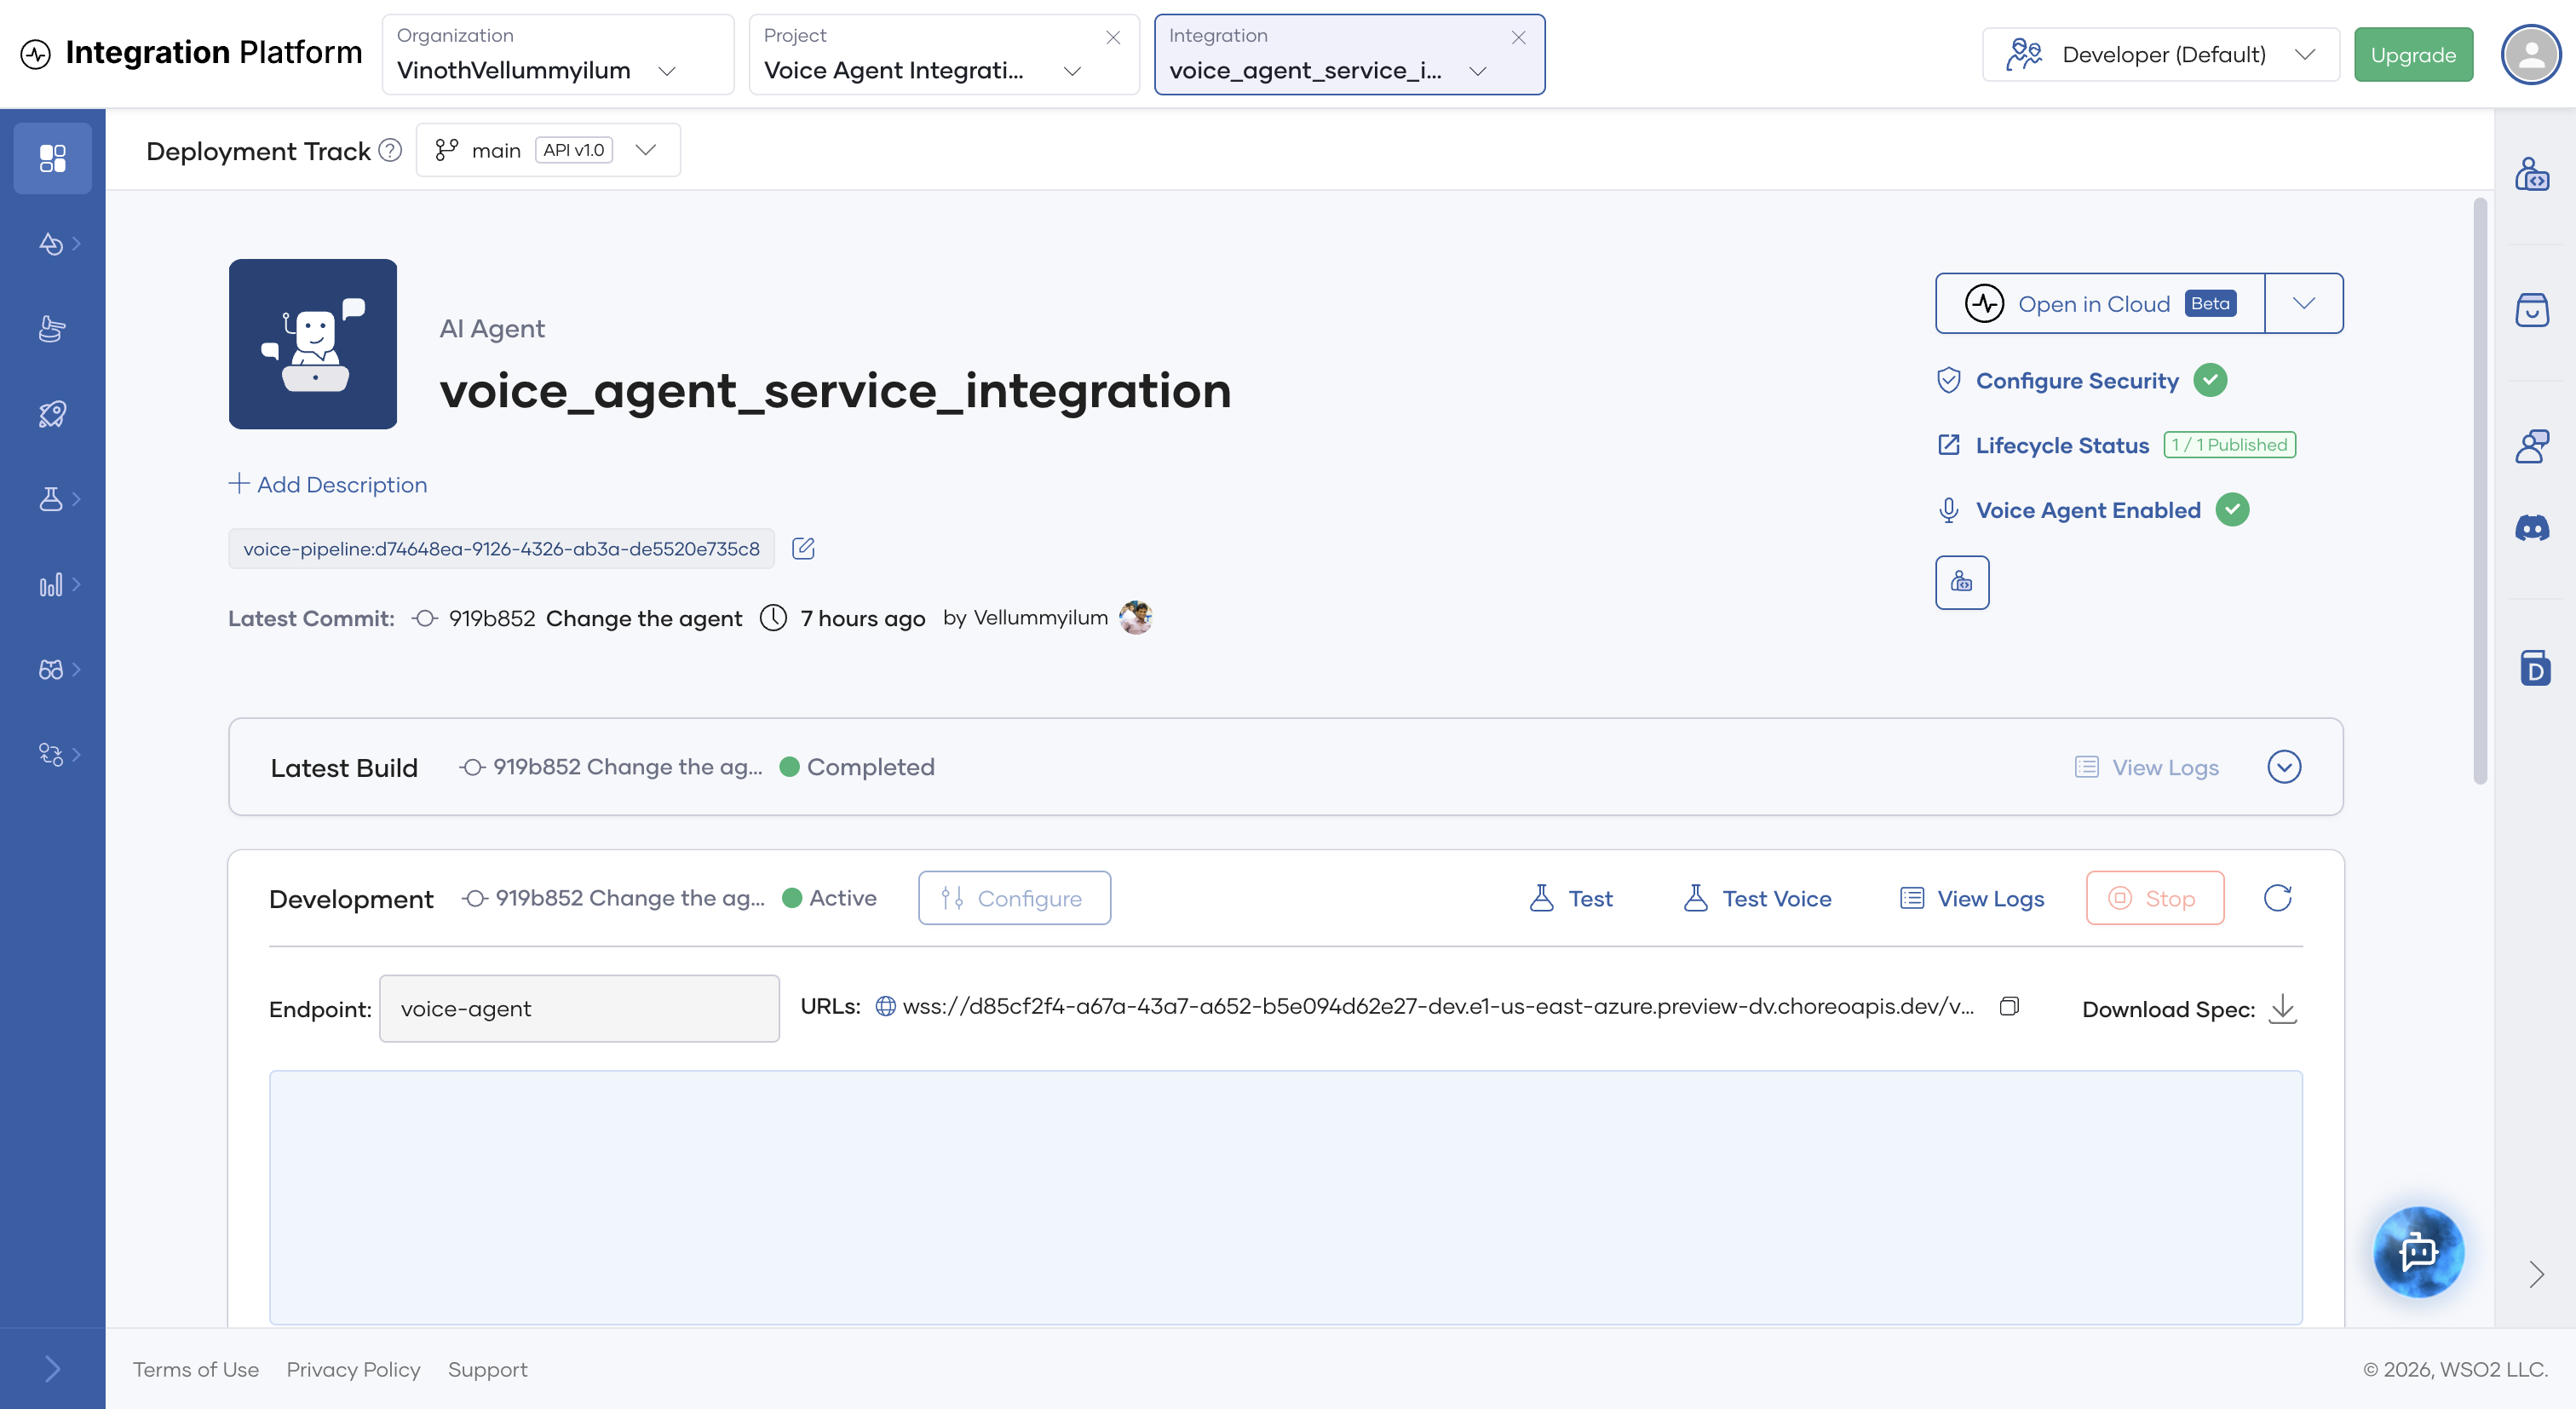
Task: Open Configure Security link
Action: tap(2077, 380)
